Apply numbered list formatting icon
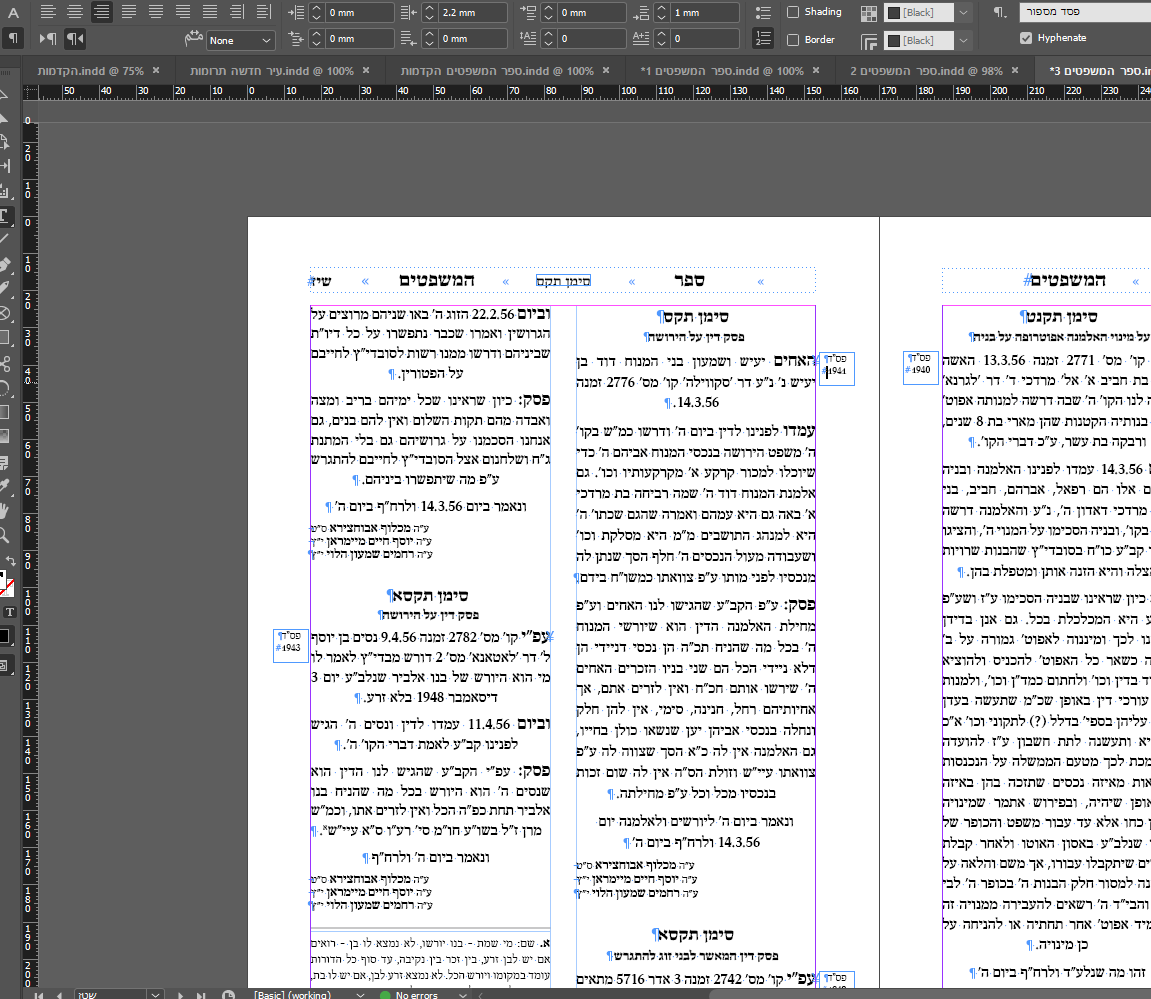The width and height of the screenshot is (1151, 999). pos(763,39)
